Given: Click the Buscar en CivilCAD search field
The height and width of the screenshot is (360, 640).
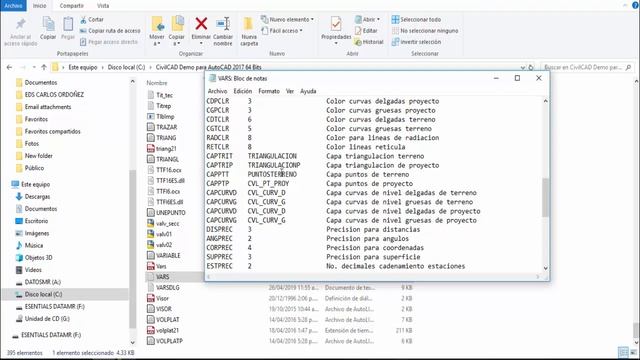Looking at the screenshot, I should (x=587, y=67).
